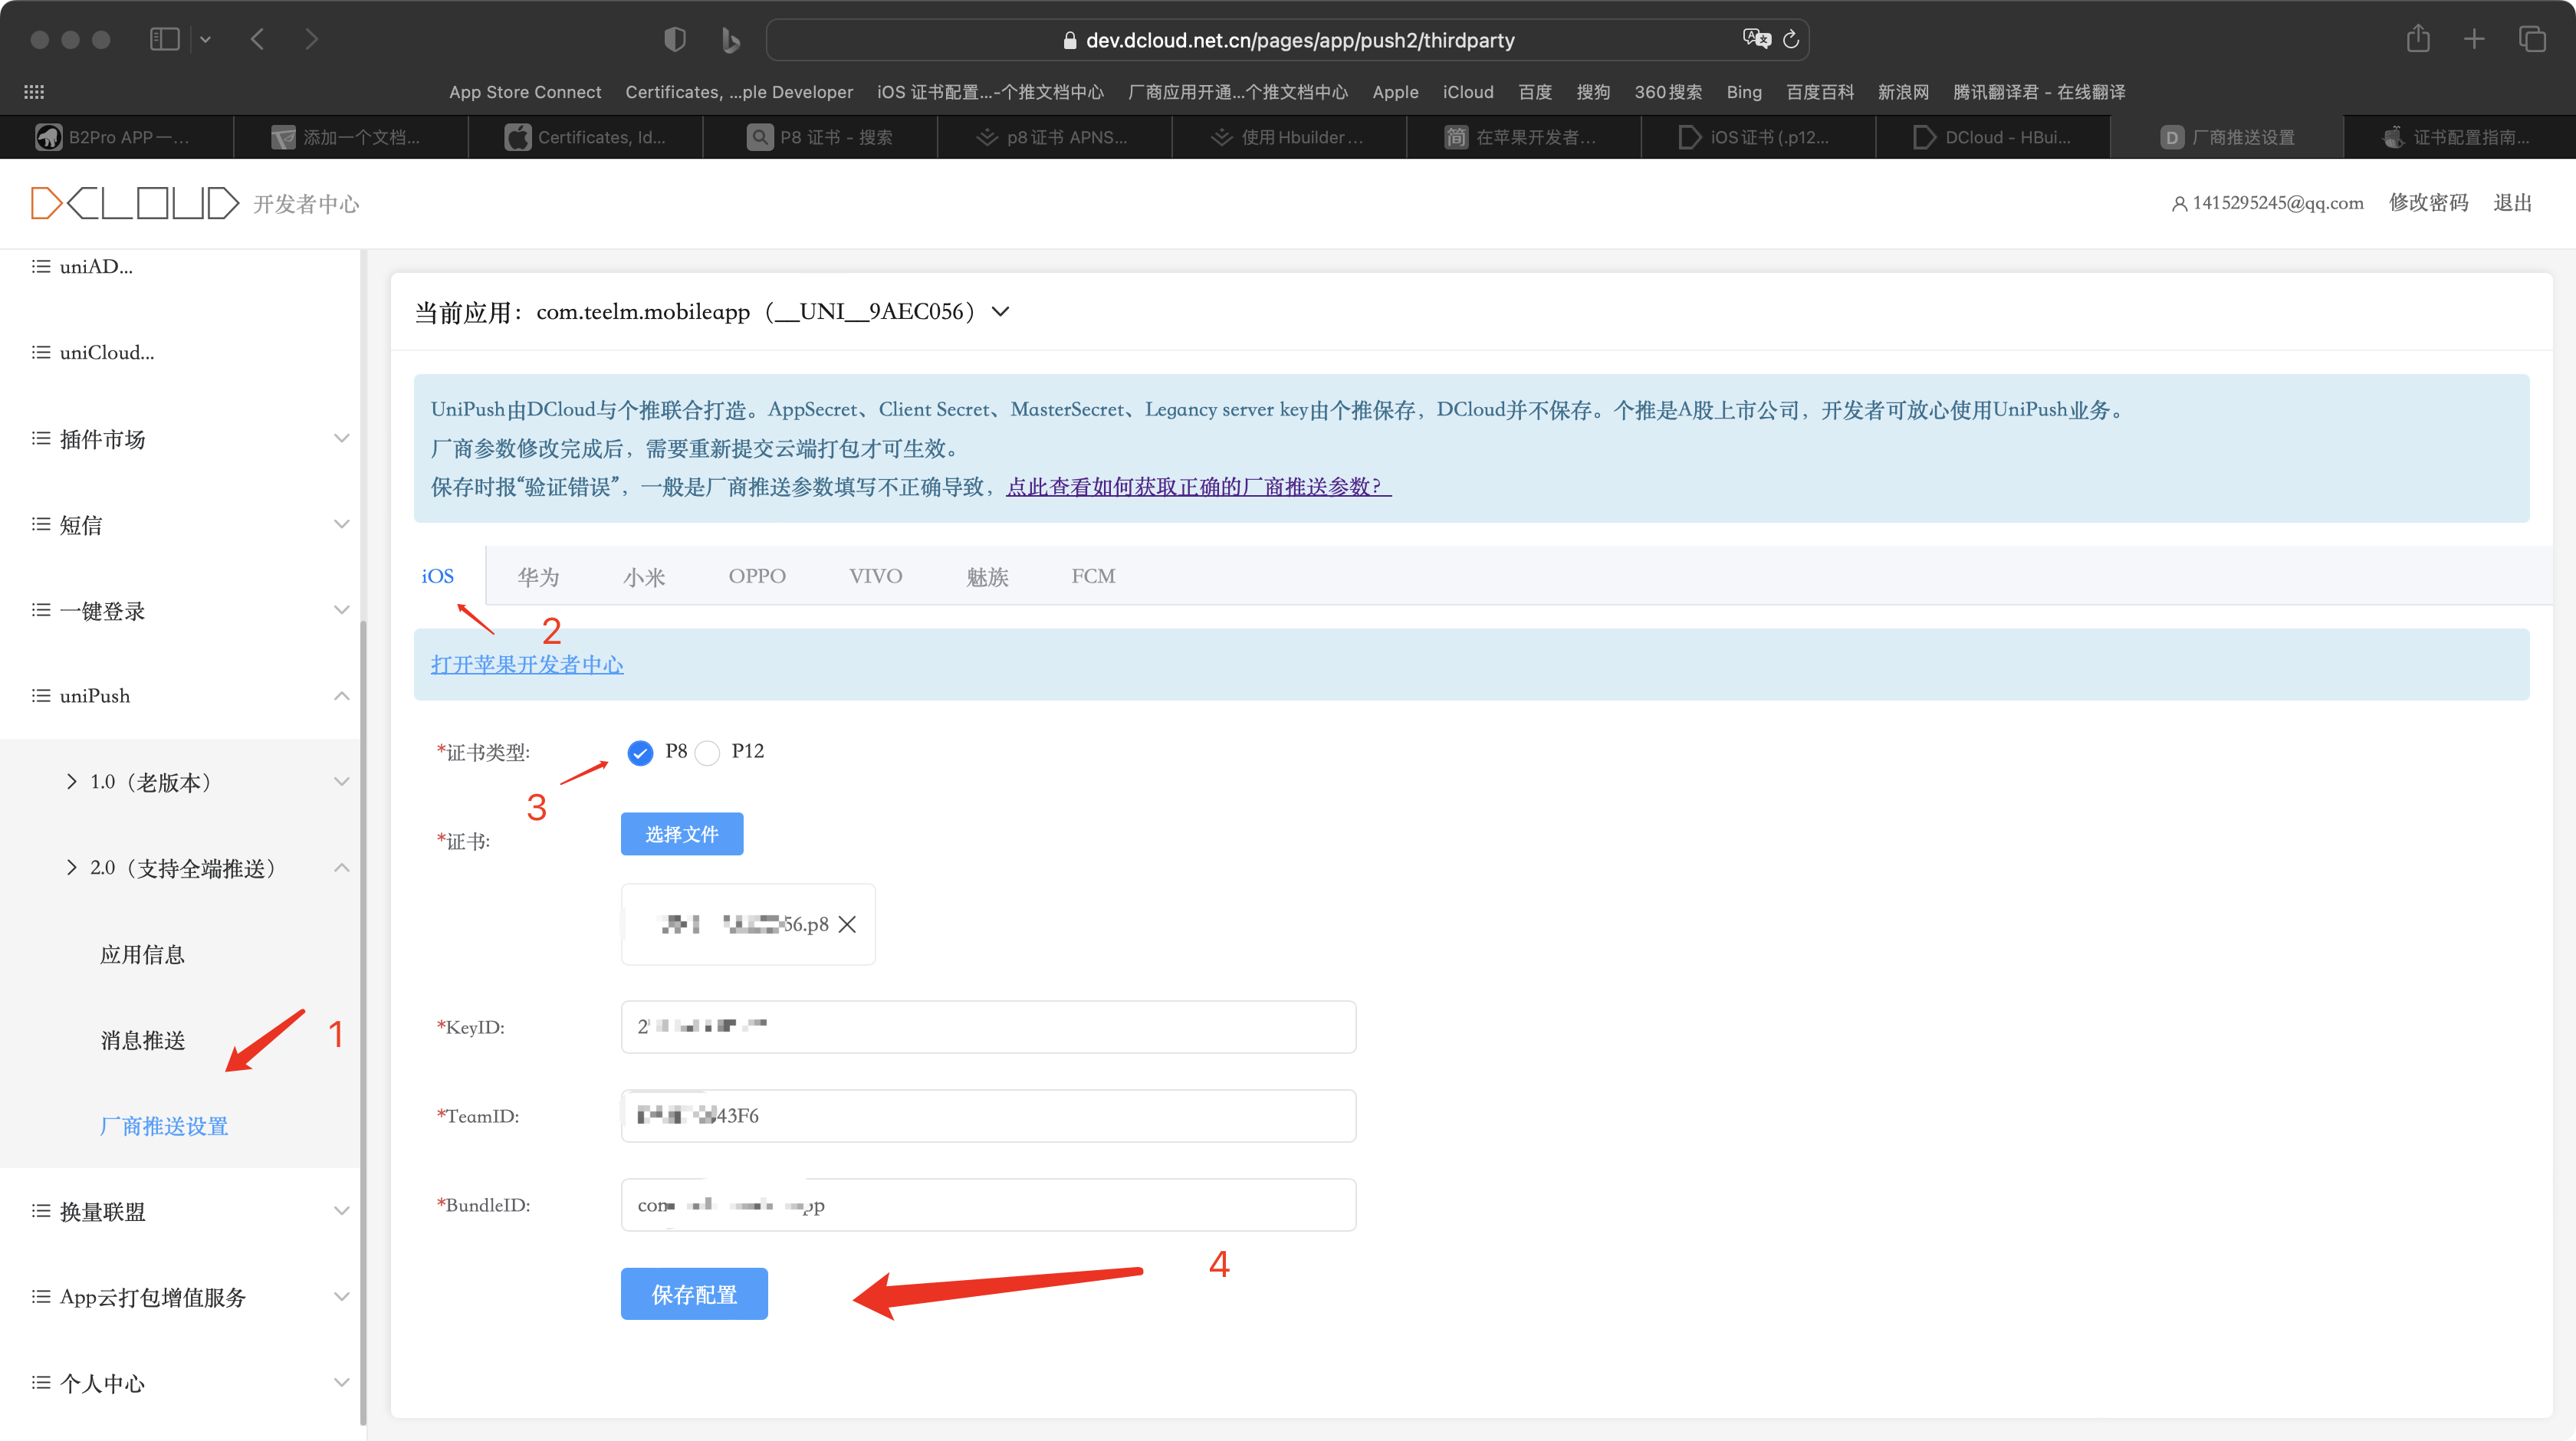Open 厂商推送设置 in the sidebar
This screenshot has width=2576, height=1441.
pyautogui.click(x=164, y=1127)
